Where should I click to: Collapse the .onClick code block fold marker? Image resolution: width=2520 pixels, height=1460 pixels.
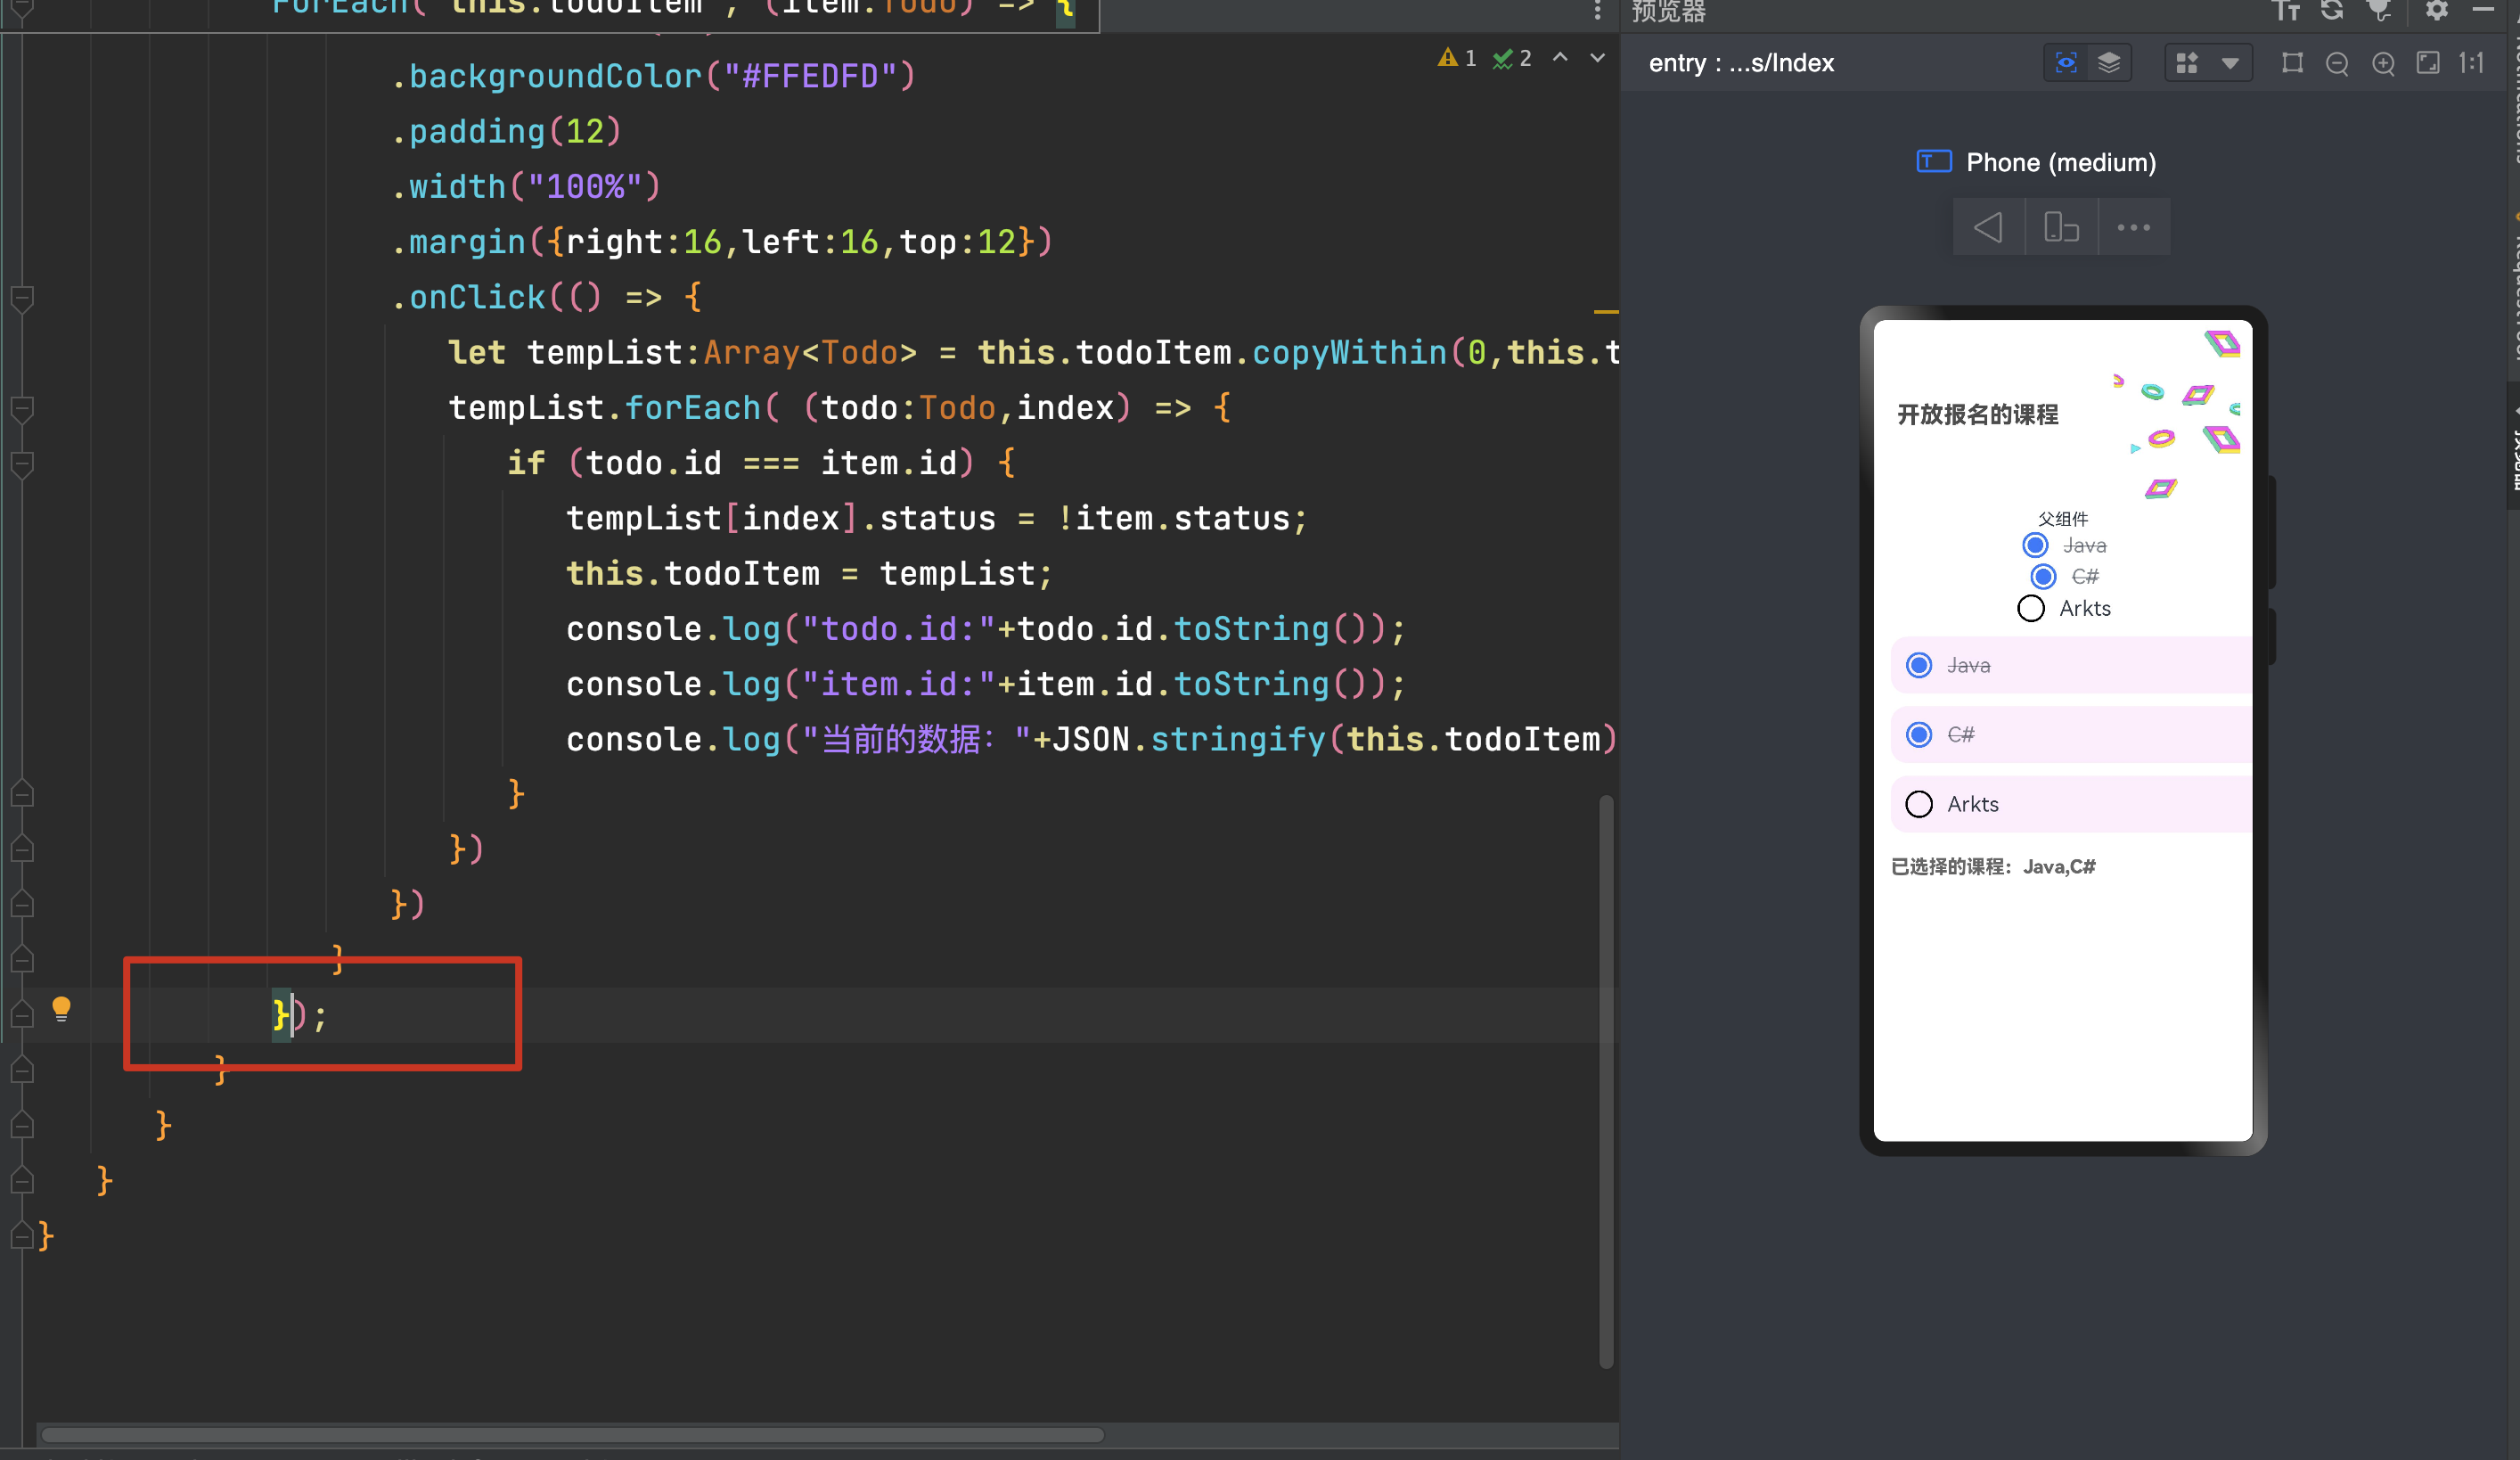pos(22,298)
